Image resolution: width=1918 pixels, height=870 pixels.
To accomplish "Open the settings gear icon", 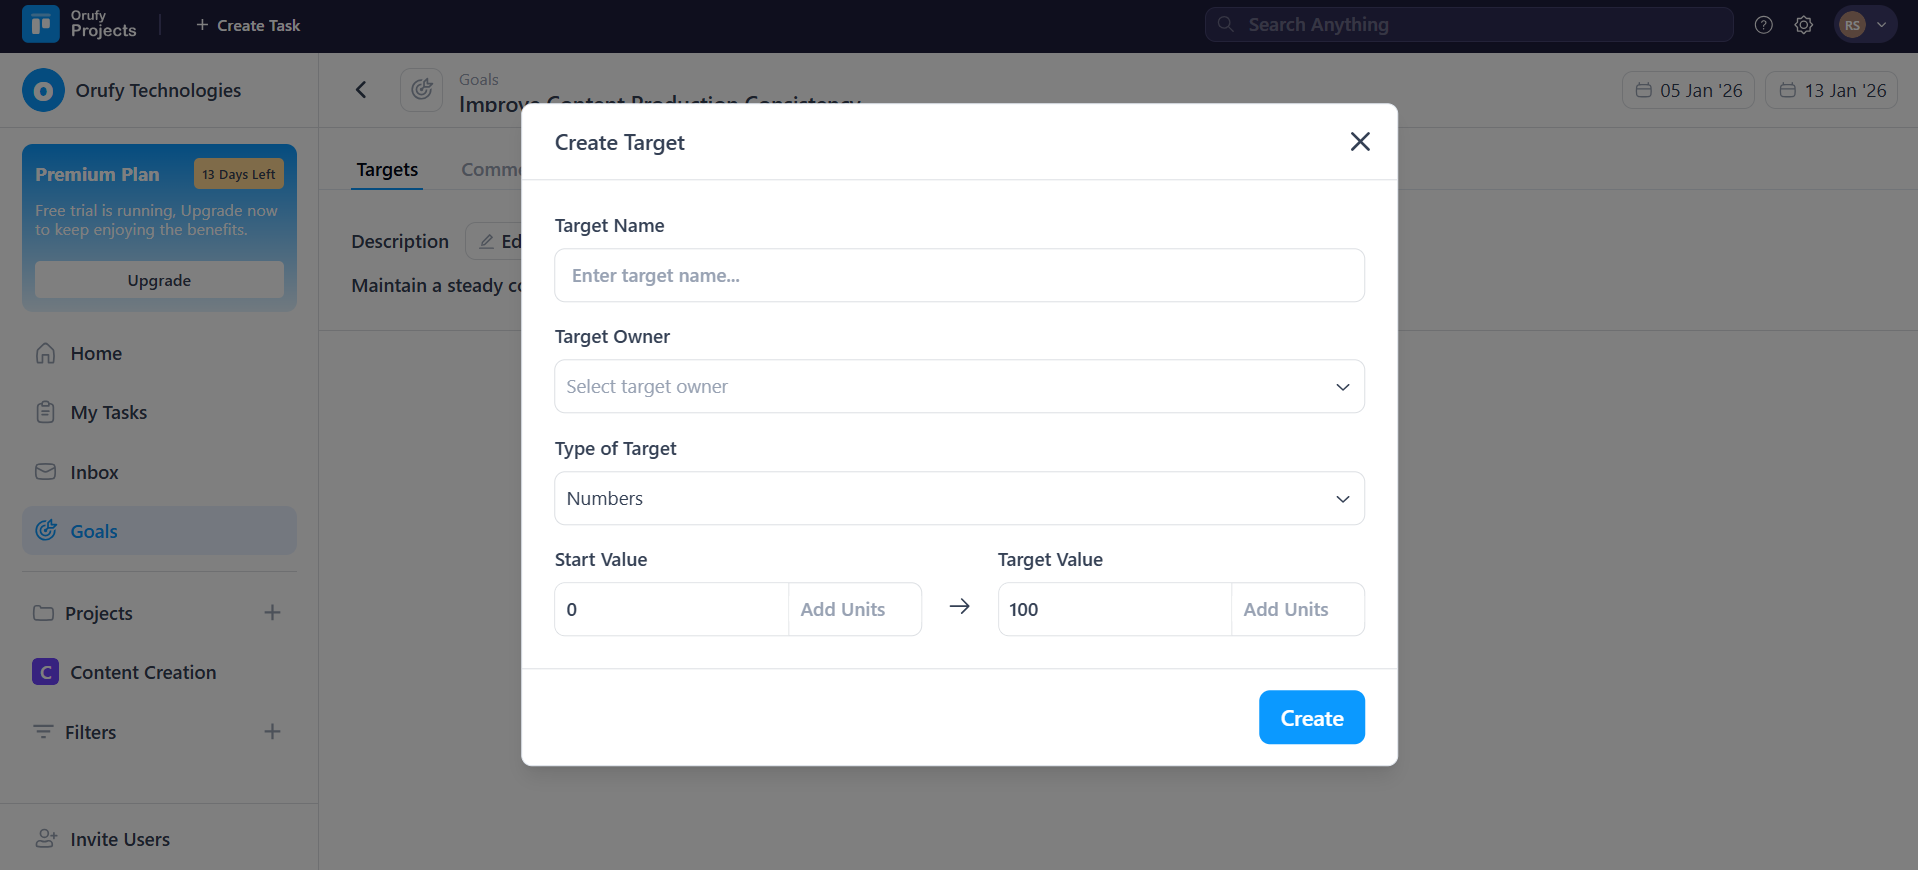I will pyautogui.click(x=1804, y=24).
